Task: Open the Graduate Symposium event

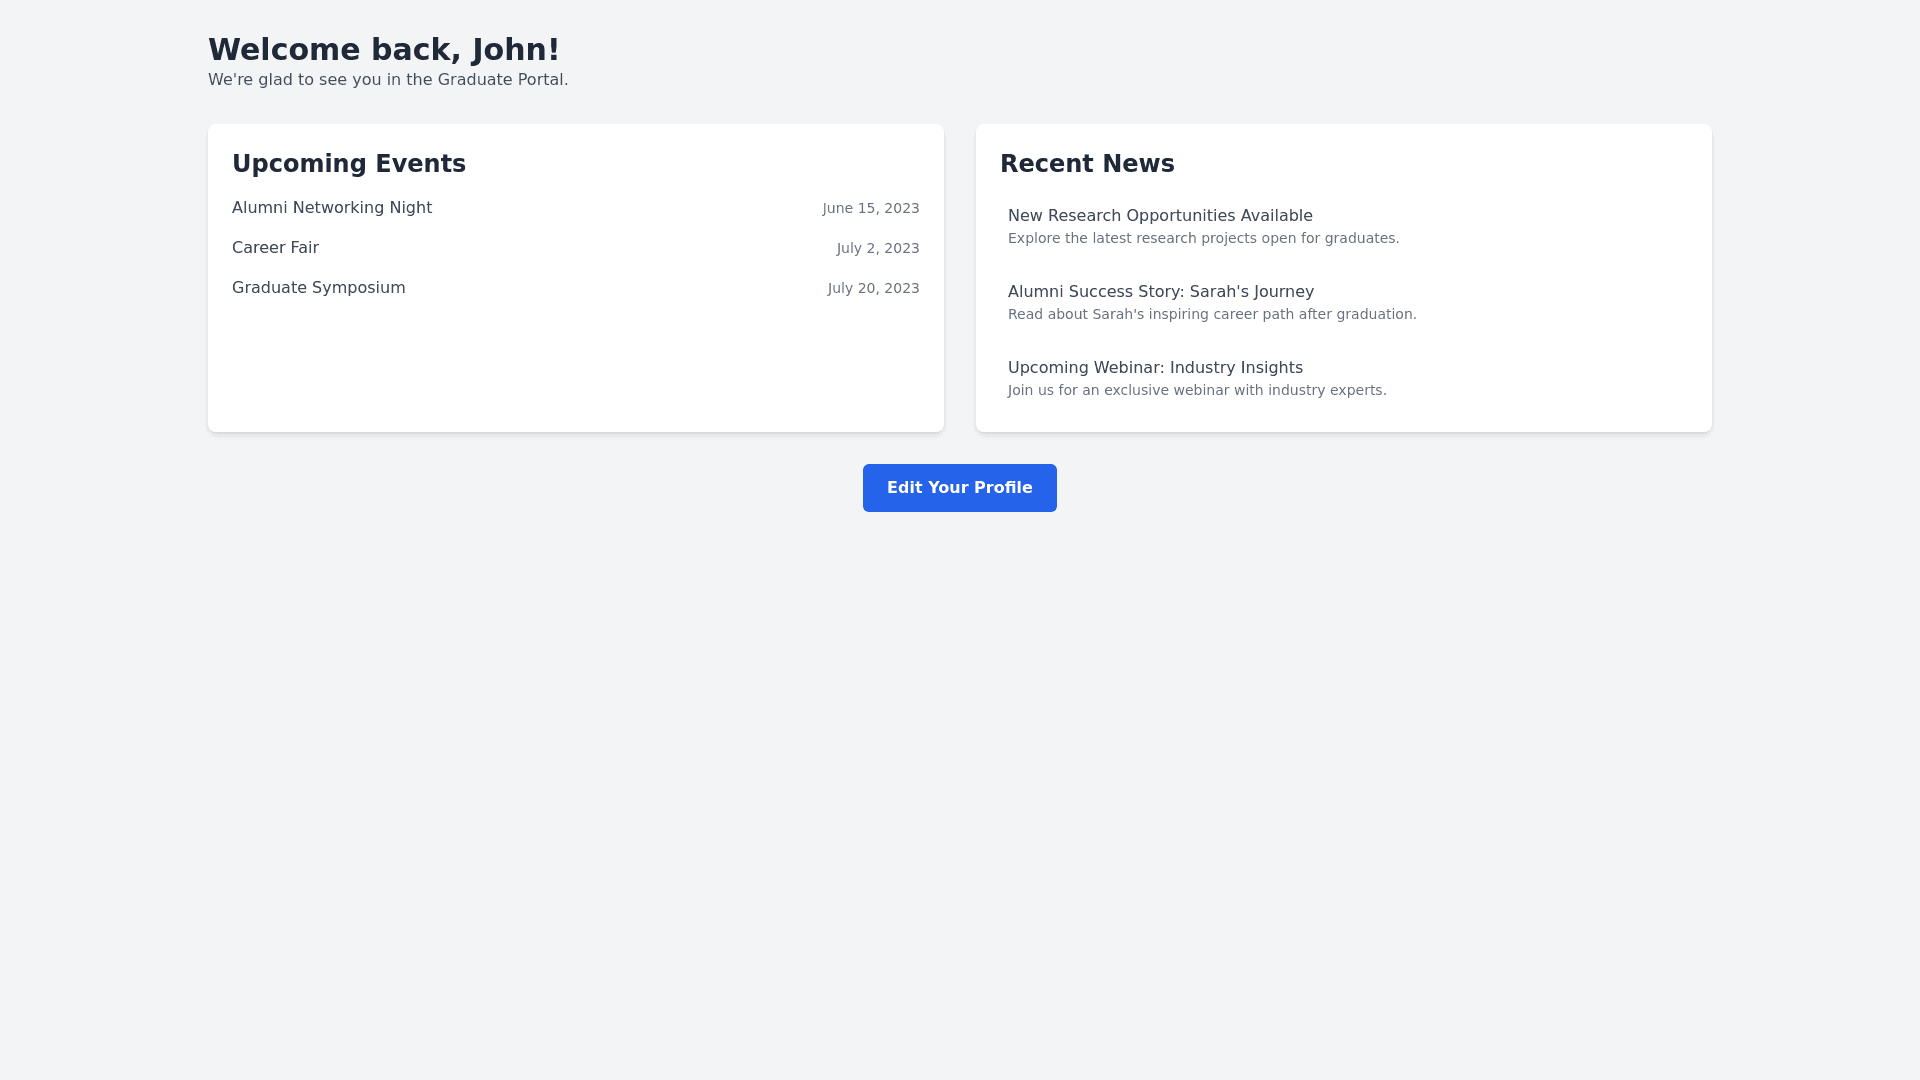Action: (318, 288)
